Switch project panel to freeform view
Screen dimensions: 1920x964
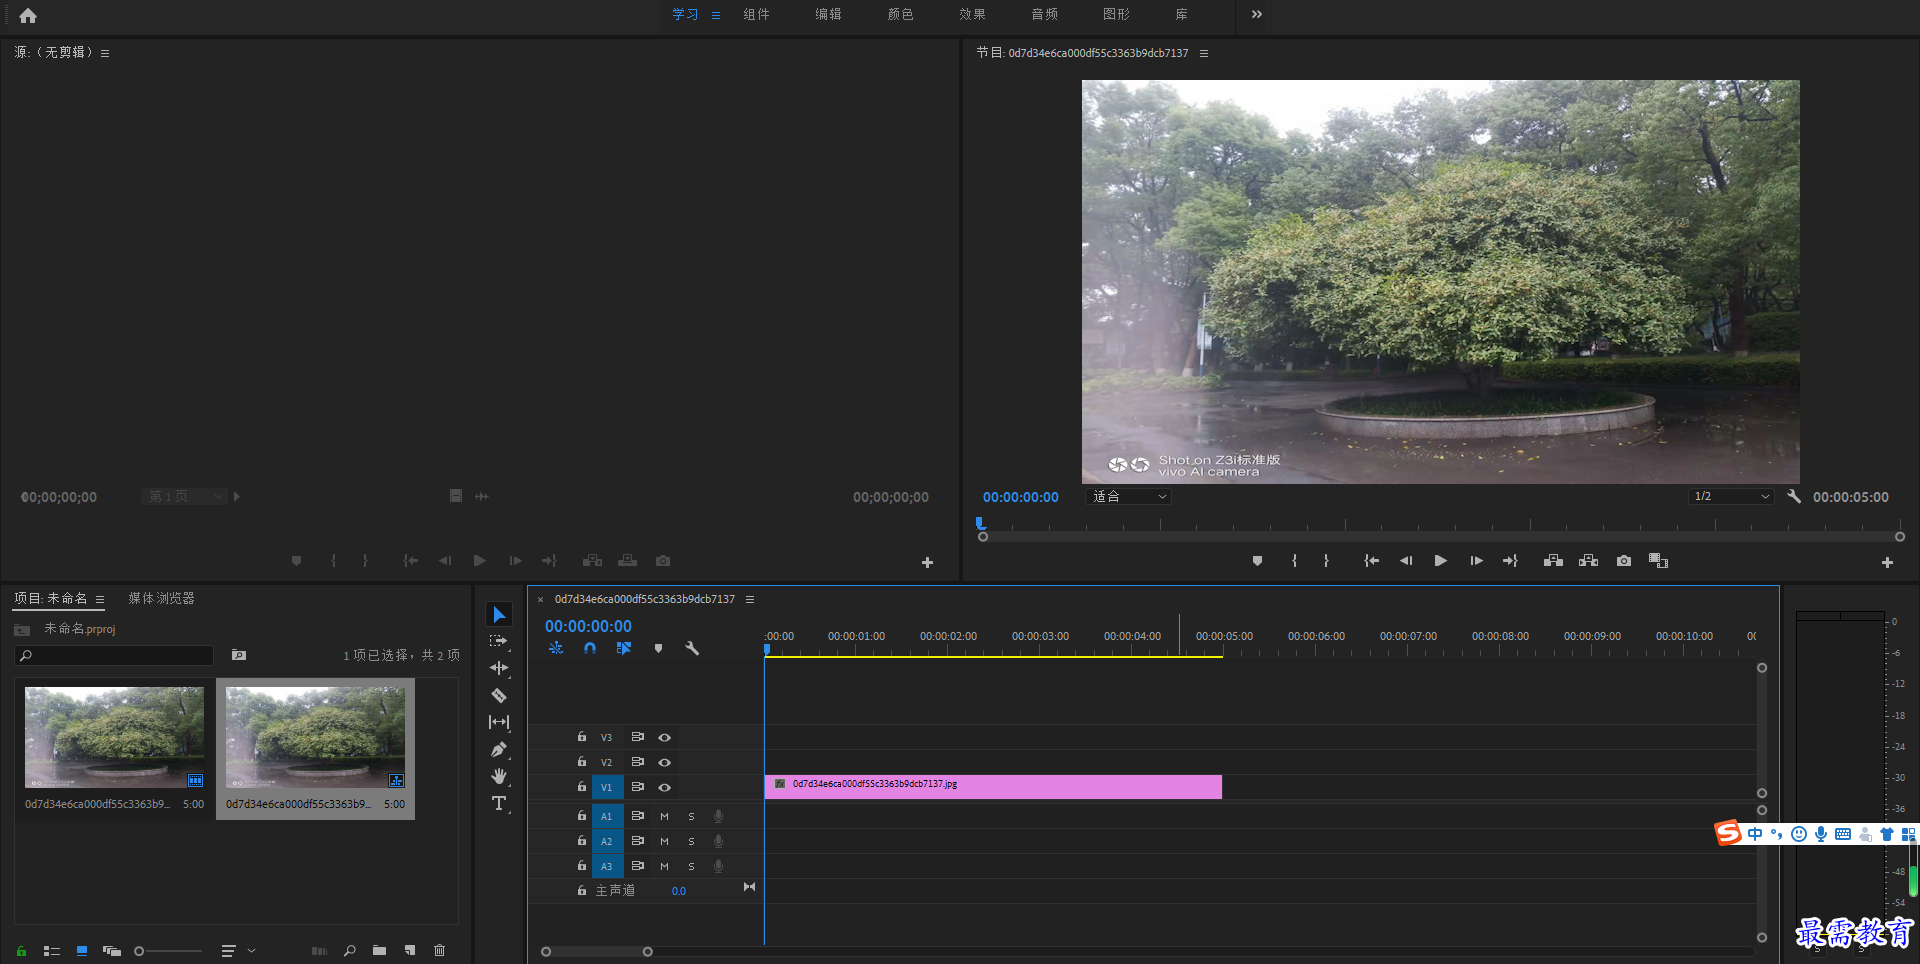click(x=112, y=951)
